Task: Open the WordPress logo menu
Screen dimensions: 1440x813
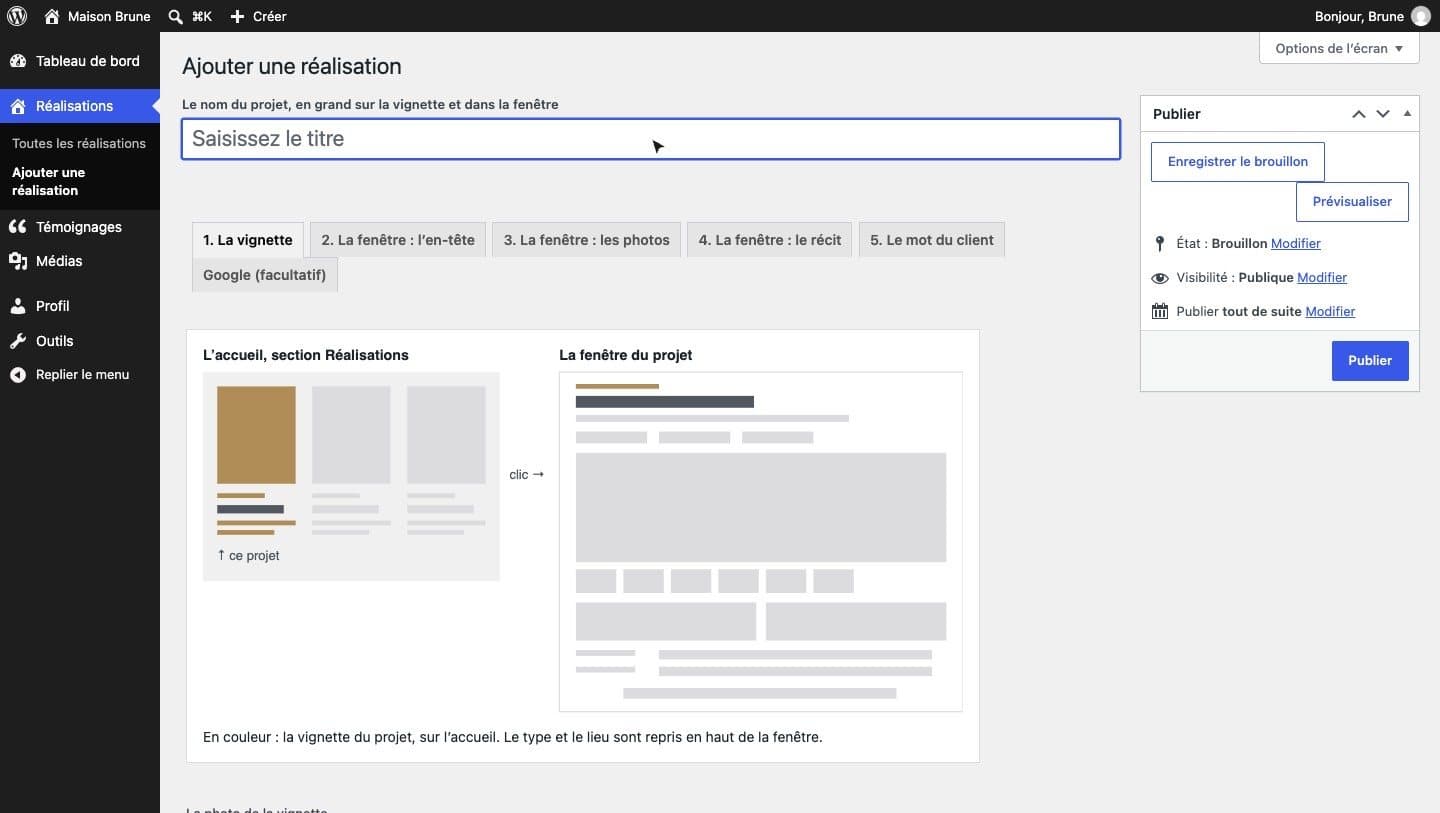Action: point(17,16)
